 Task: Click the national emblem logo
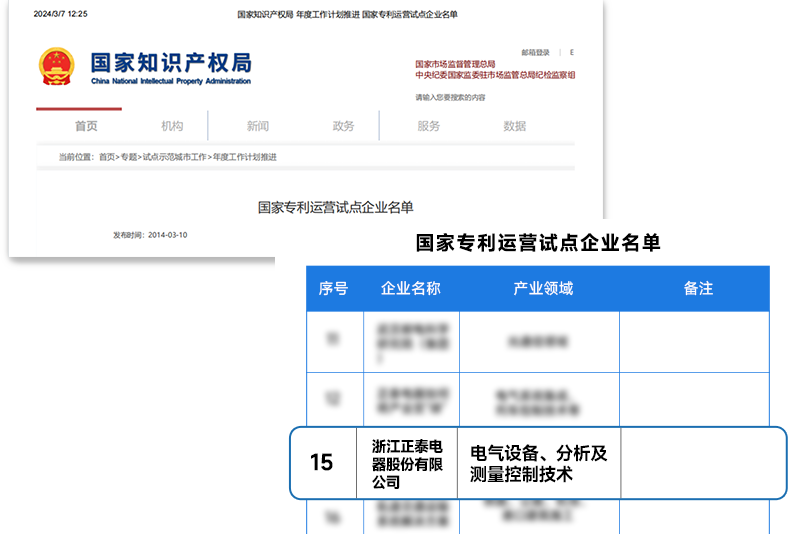57,66
